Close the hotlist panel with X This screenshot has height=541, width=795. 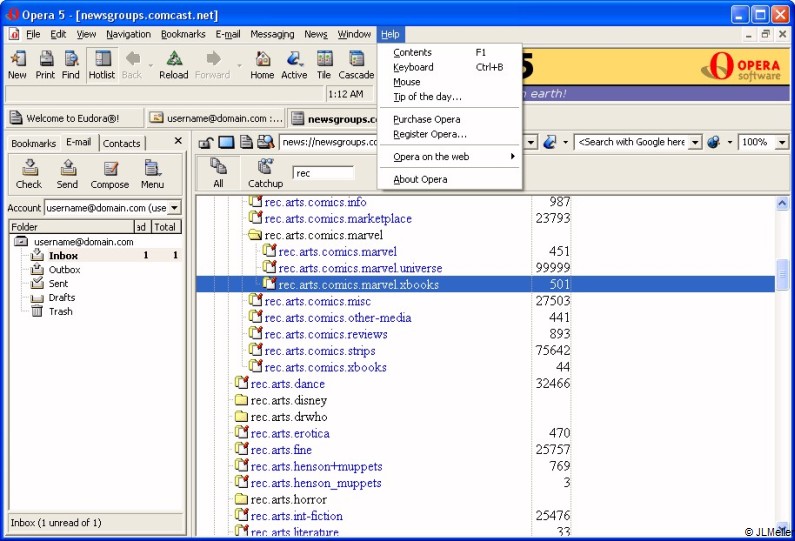(178, 141)
